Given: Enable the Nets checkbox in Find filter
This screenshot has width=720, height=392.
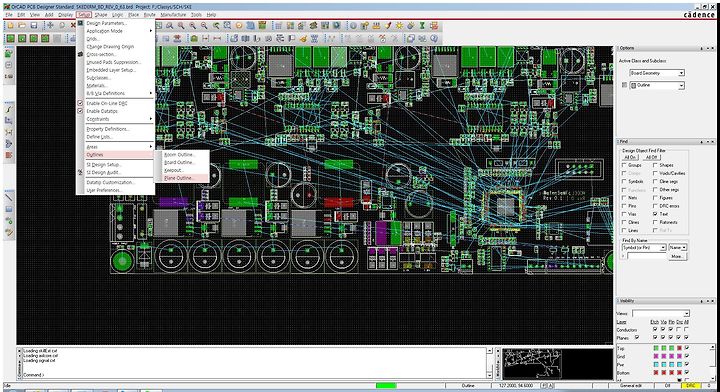Looking at the screenshot, I should point(624,197).
